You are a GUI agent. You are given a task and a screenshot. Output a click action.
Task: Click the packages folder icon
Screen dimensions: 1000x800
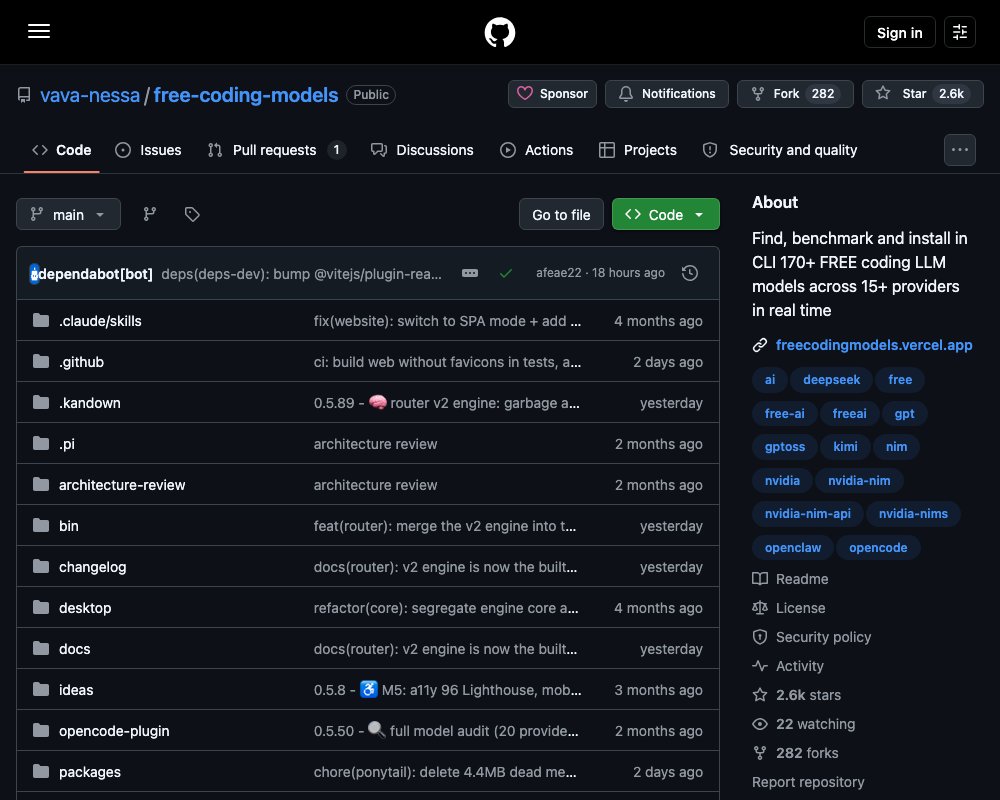coord(41,771)
